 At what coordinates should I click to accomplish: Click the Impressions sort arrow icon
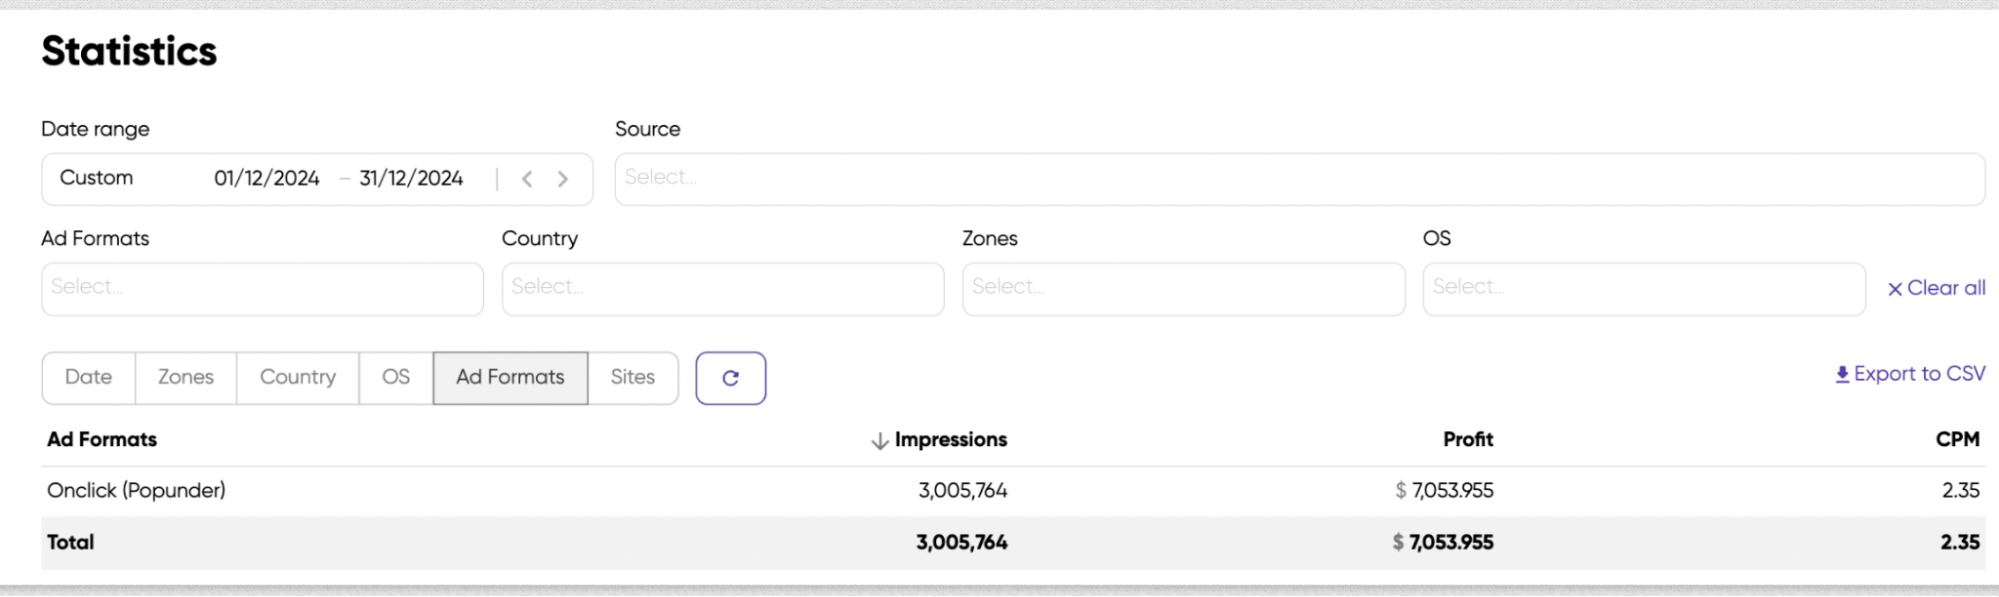[x=880, y=441]
